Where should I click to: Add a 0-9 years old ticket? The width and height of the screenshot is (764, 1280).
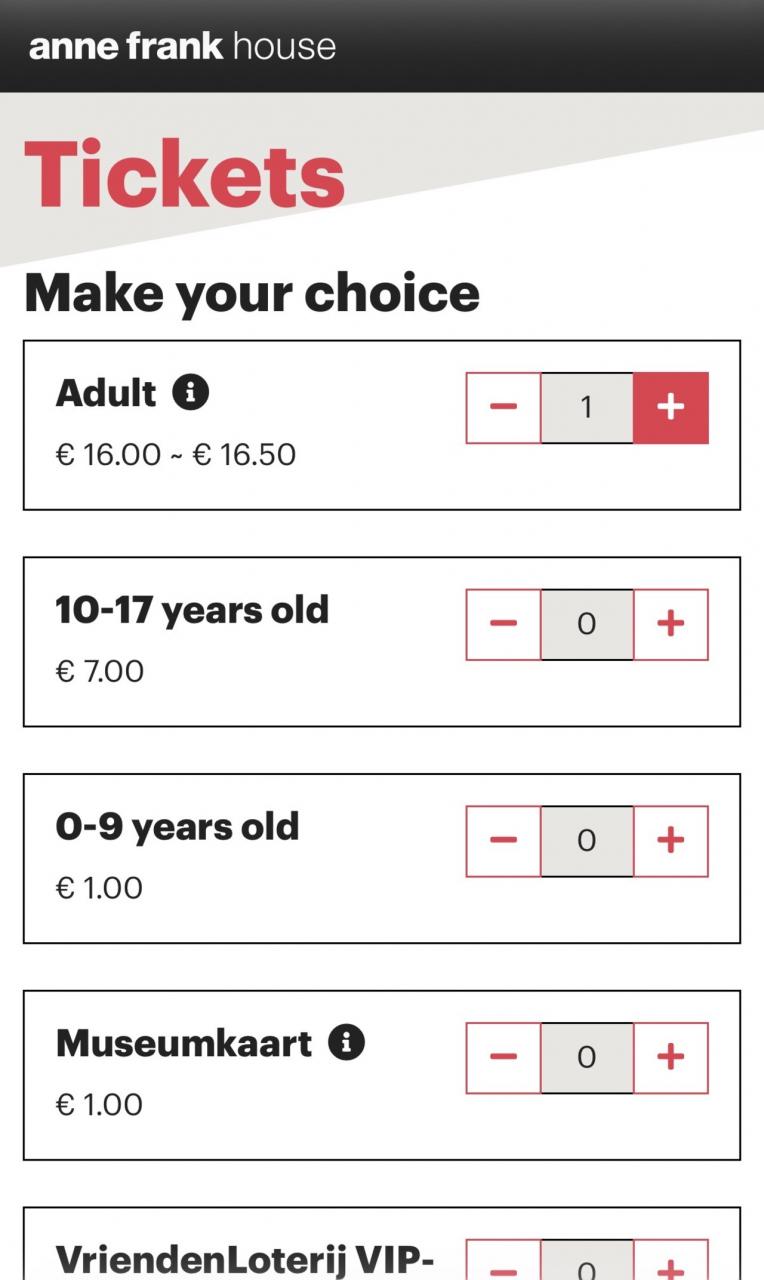(670, 841)
